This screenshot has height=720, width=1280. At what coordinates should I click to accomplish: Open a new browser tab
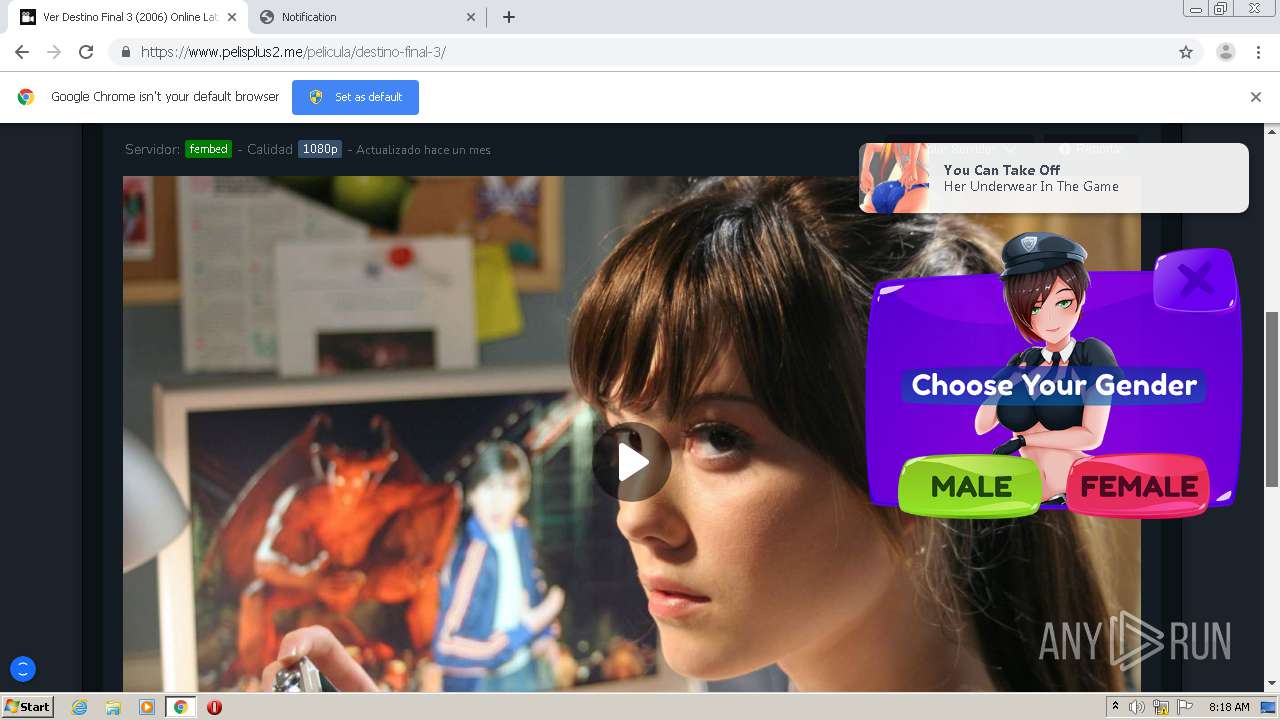coord(508,17)
